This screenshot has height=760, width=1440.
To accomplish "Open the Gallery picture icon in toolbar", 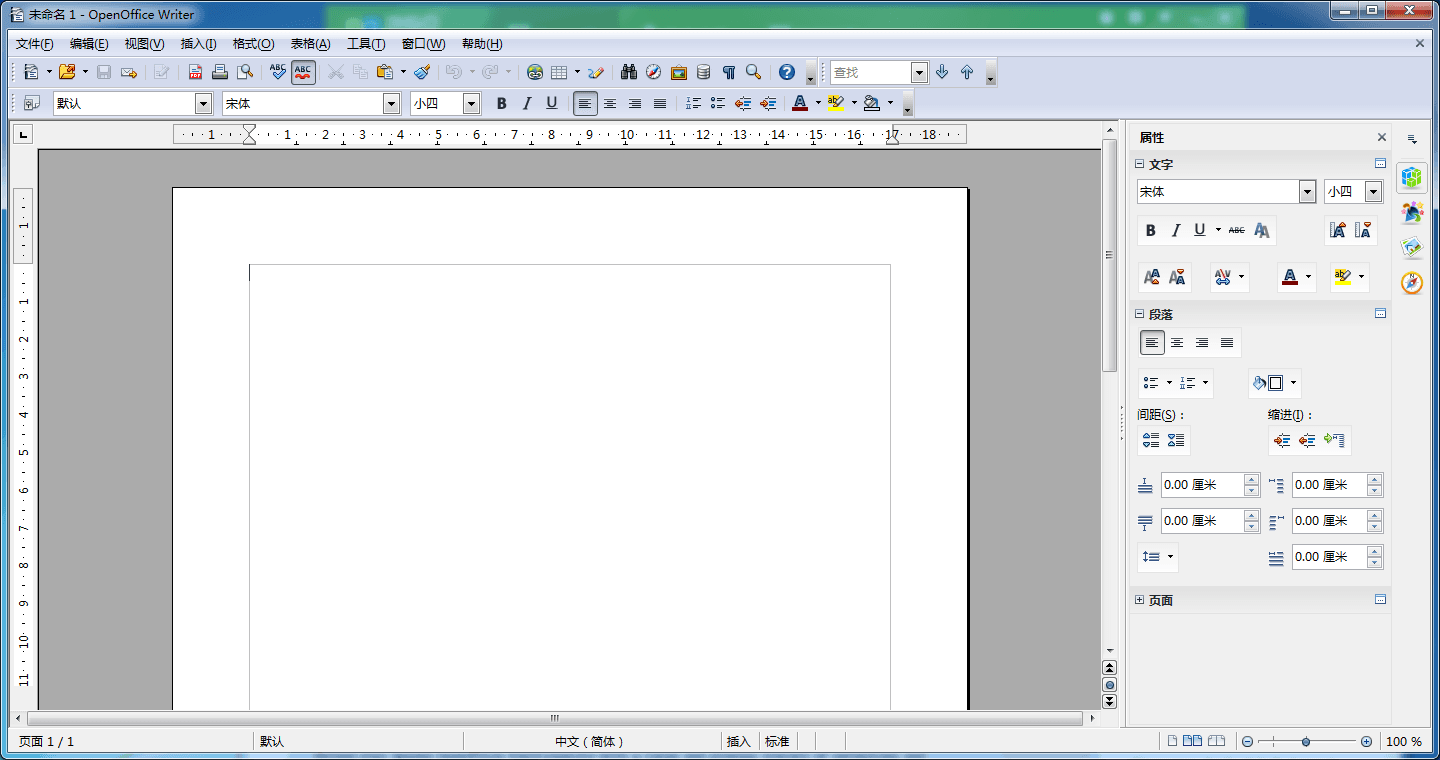I will pyautogui.click(x=679, y=72).
